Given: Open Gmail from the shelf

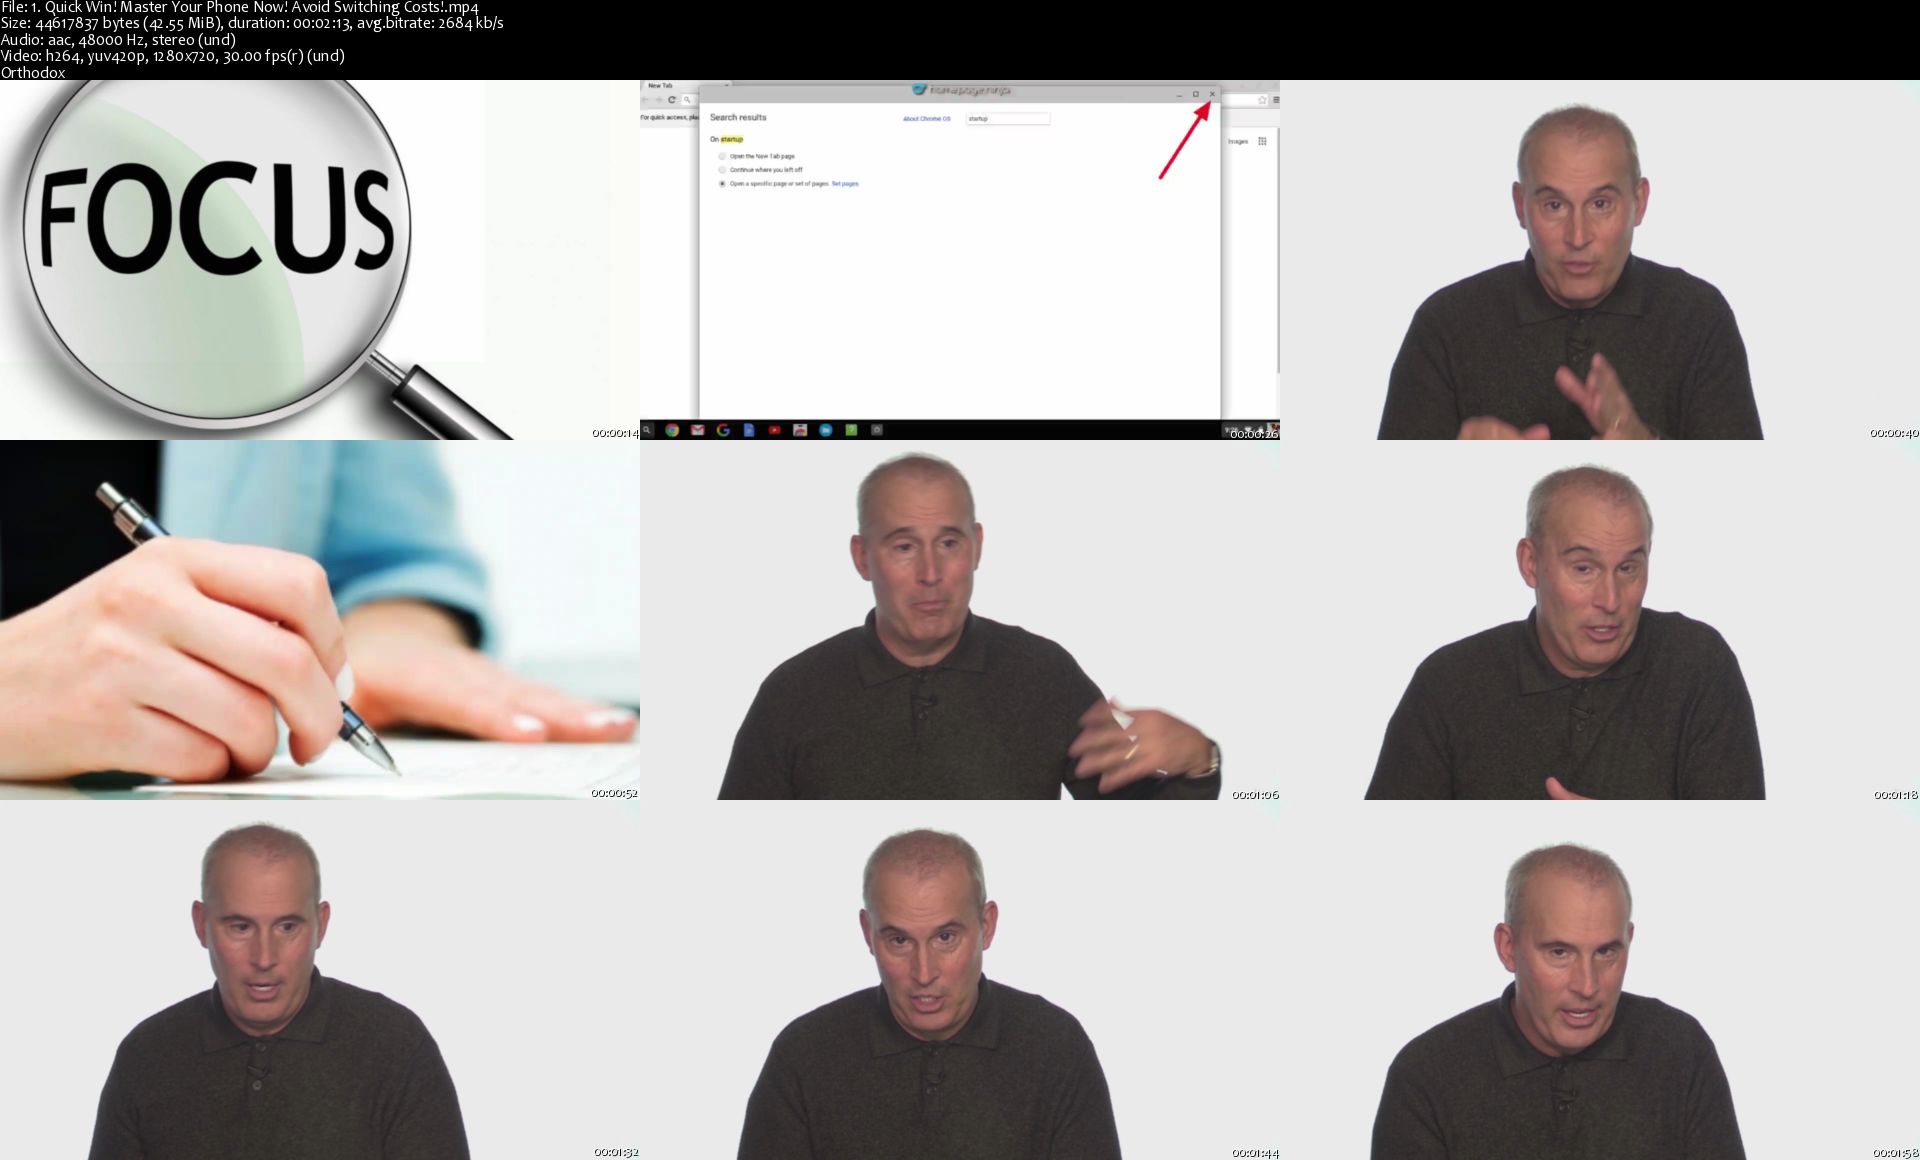Looking at the screenshot, I should [x=697, y=430].
